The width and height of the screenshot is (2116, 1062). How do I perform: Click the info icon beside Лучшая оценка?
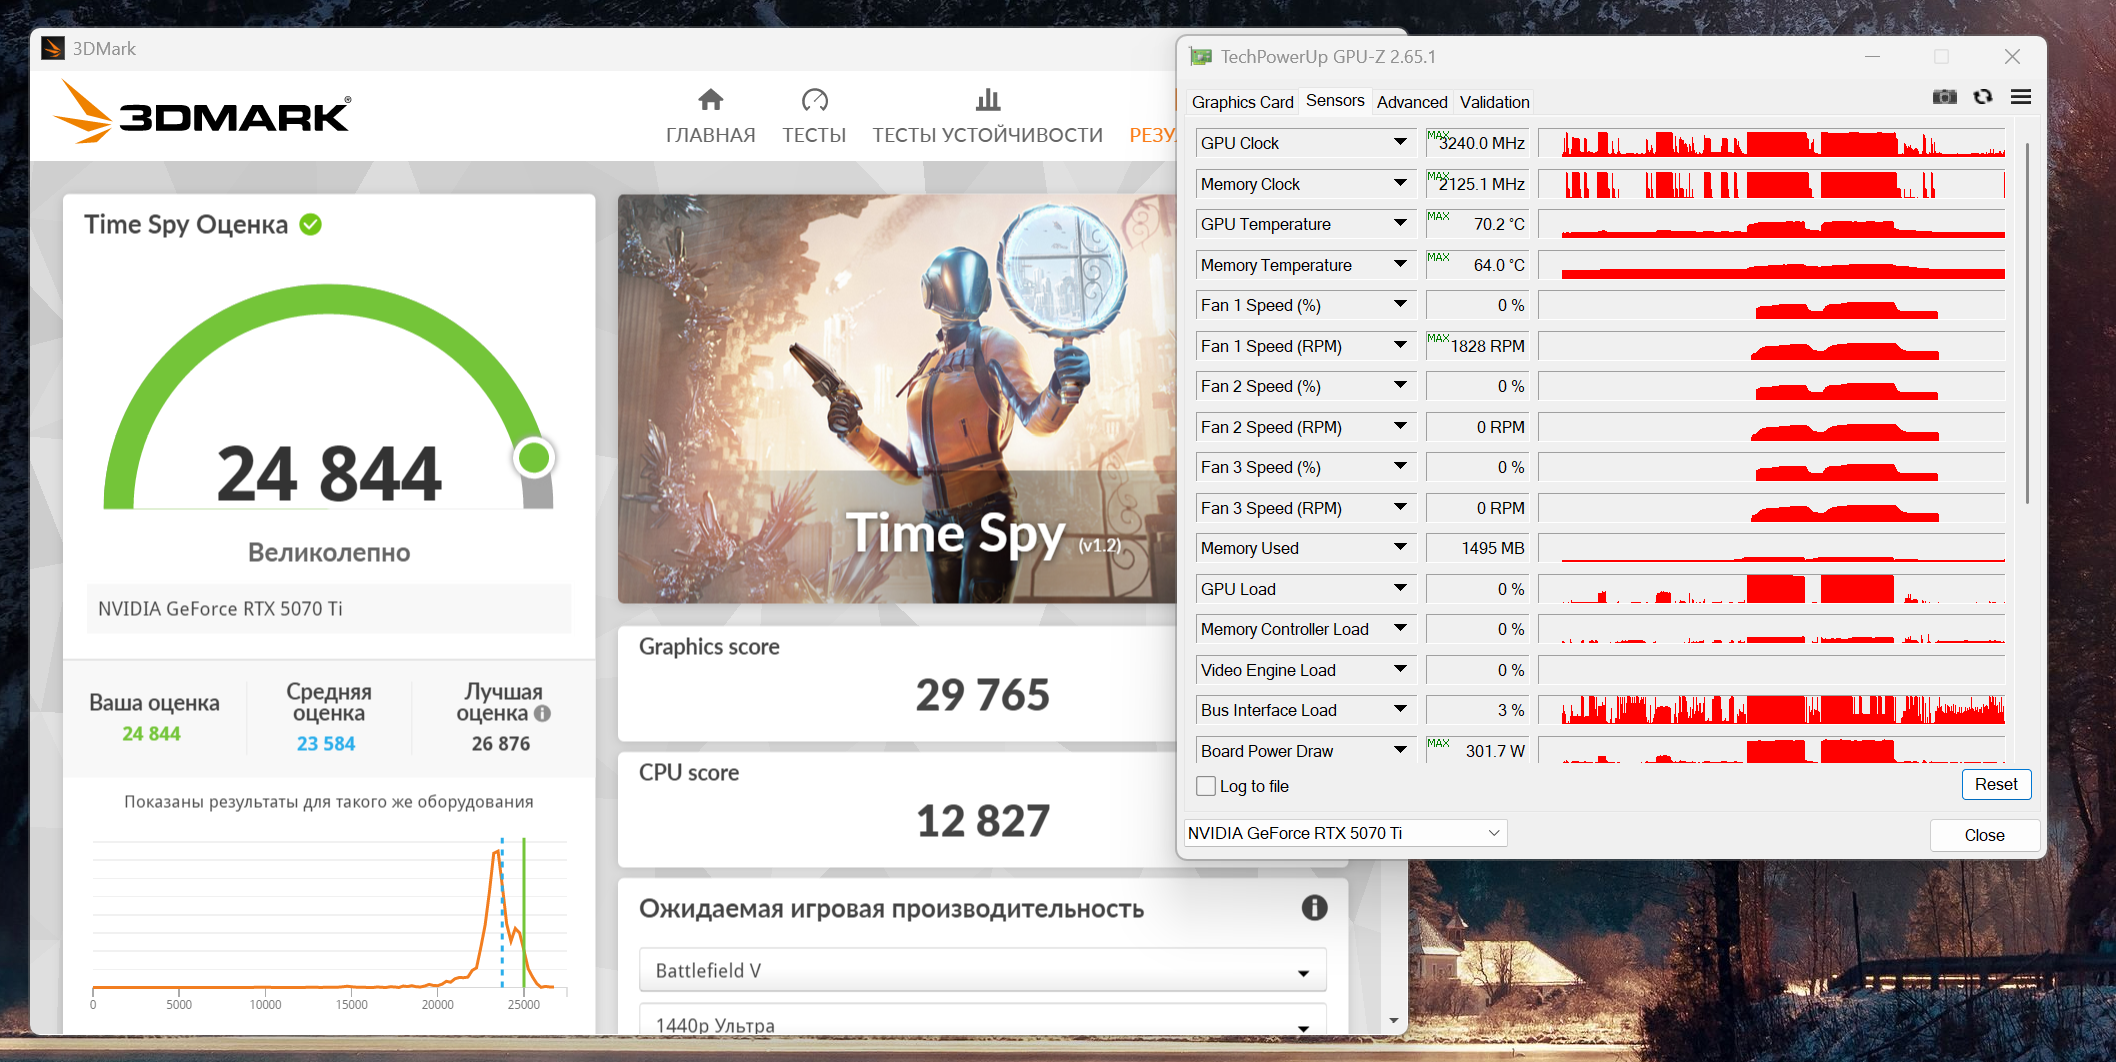[x=542, y=713]
